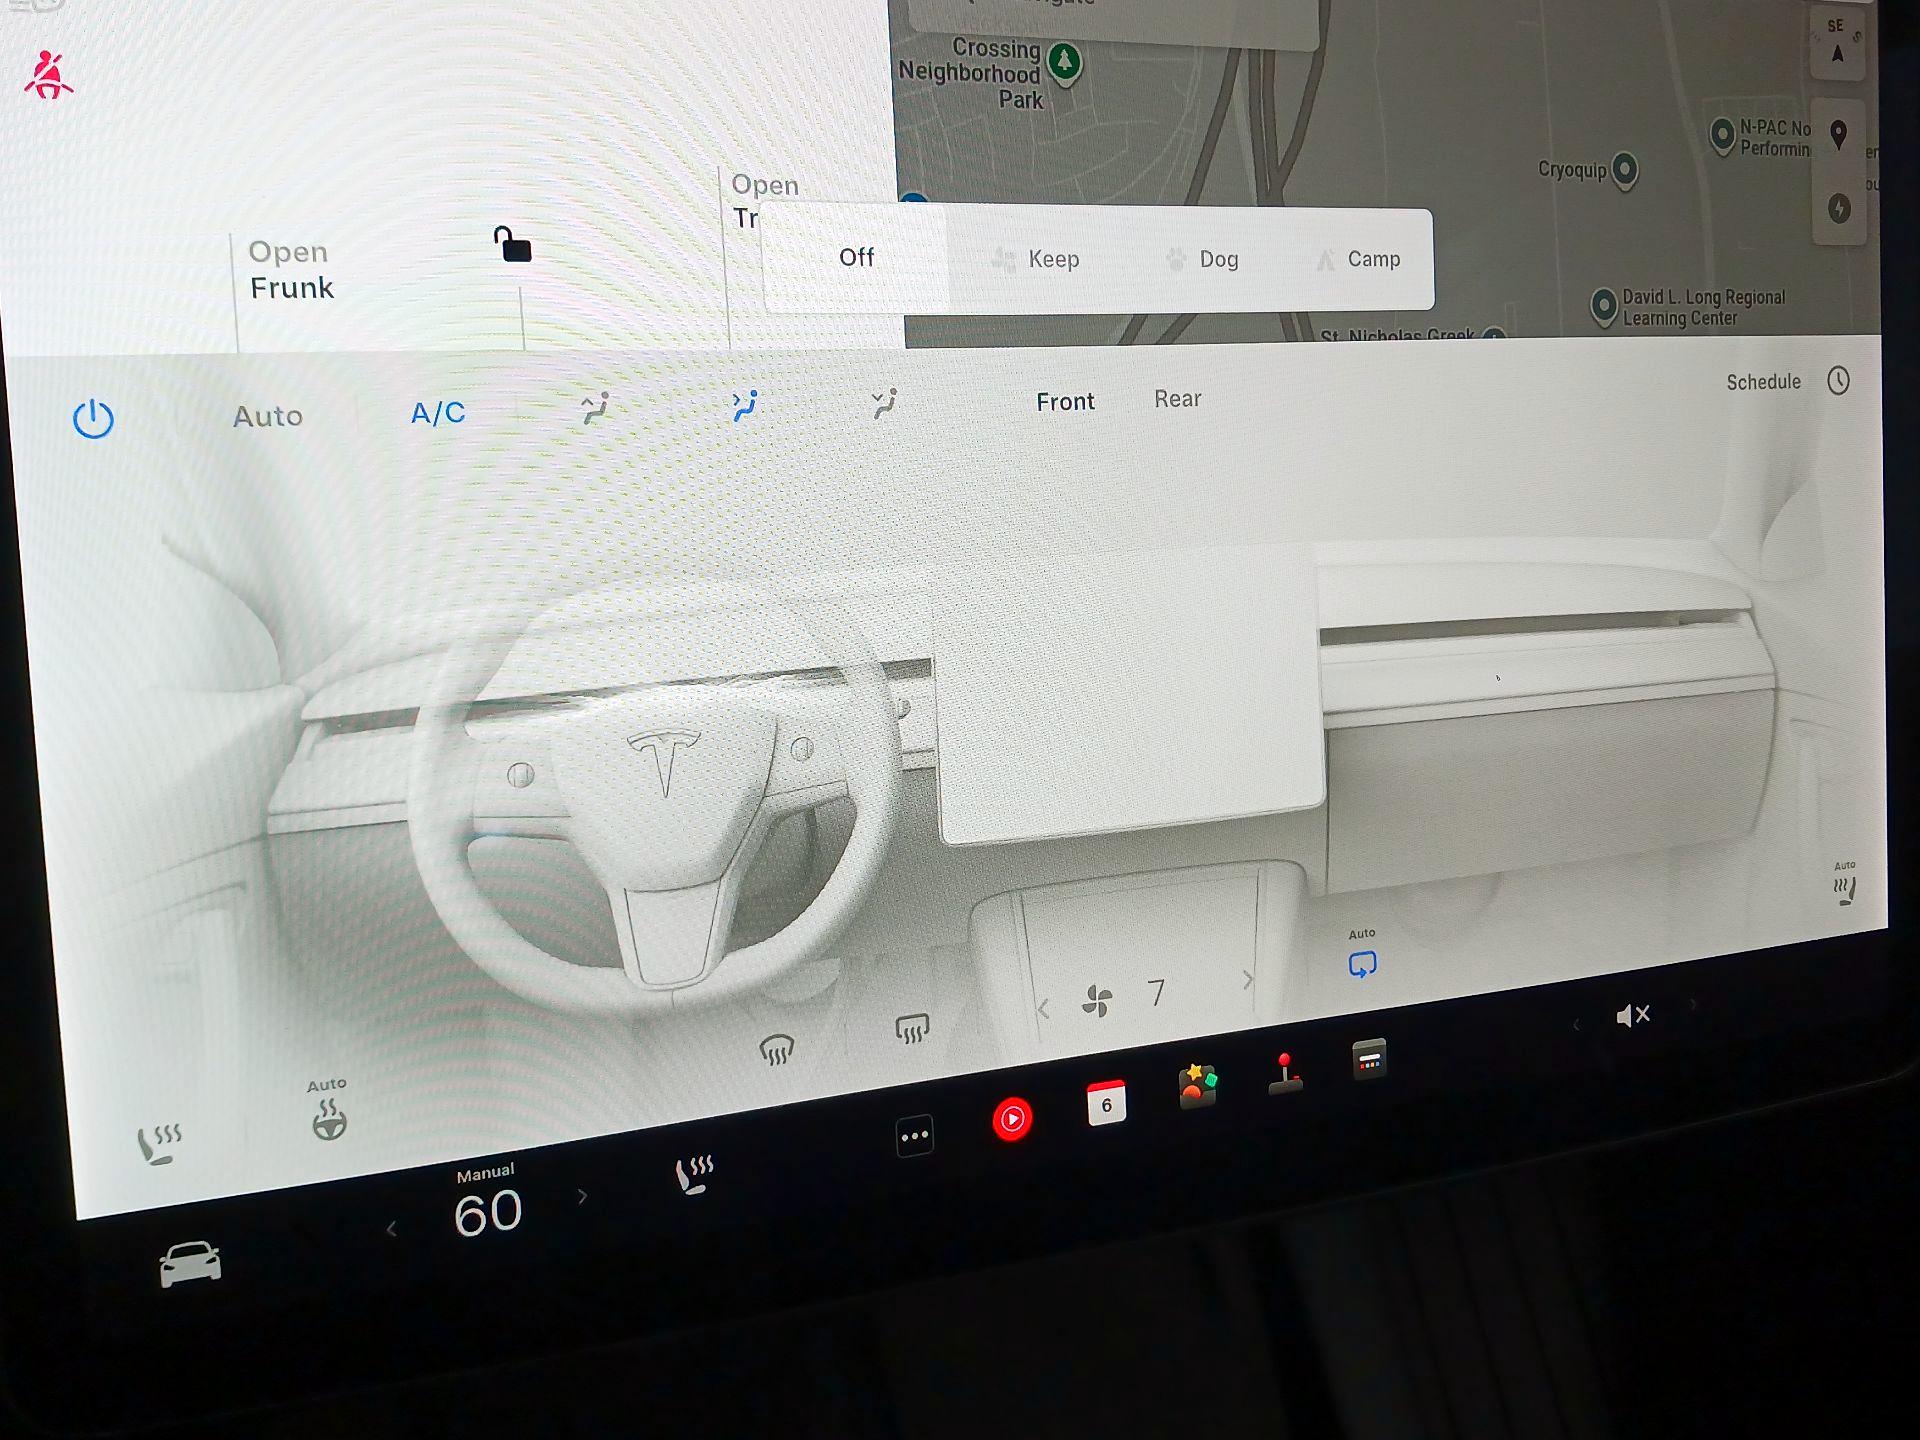Toggle the A/C button
The height and width of the screenshot is (1440, 1920).
pyautogui.click(x=438, y=412)
